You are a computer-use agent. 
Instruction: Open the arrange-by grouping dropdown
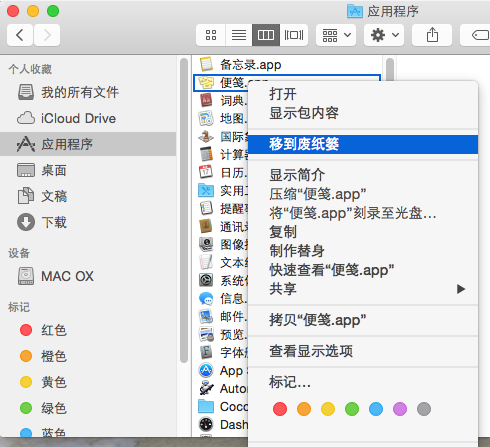coord(336,35)
